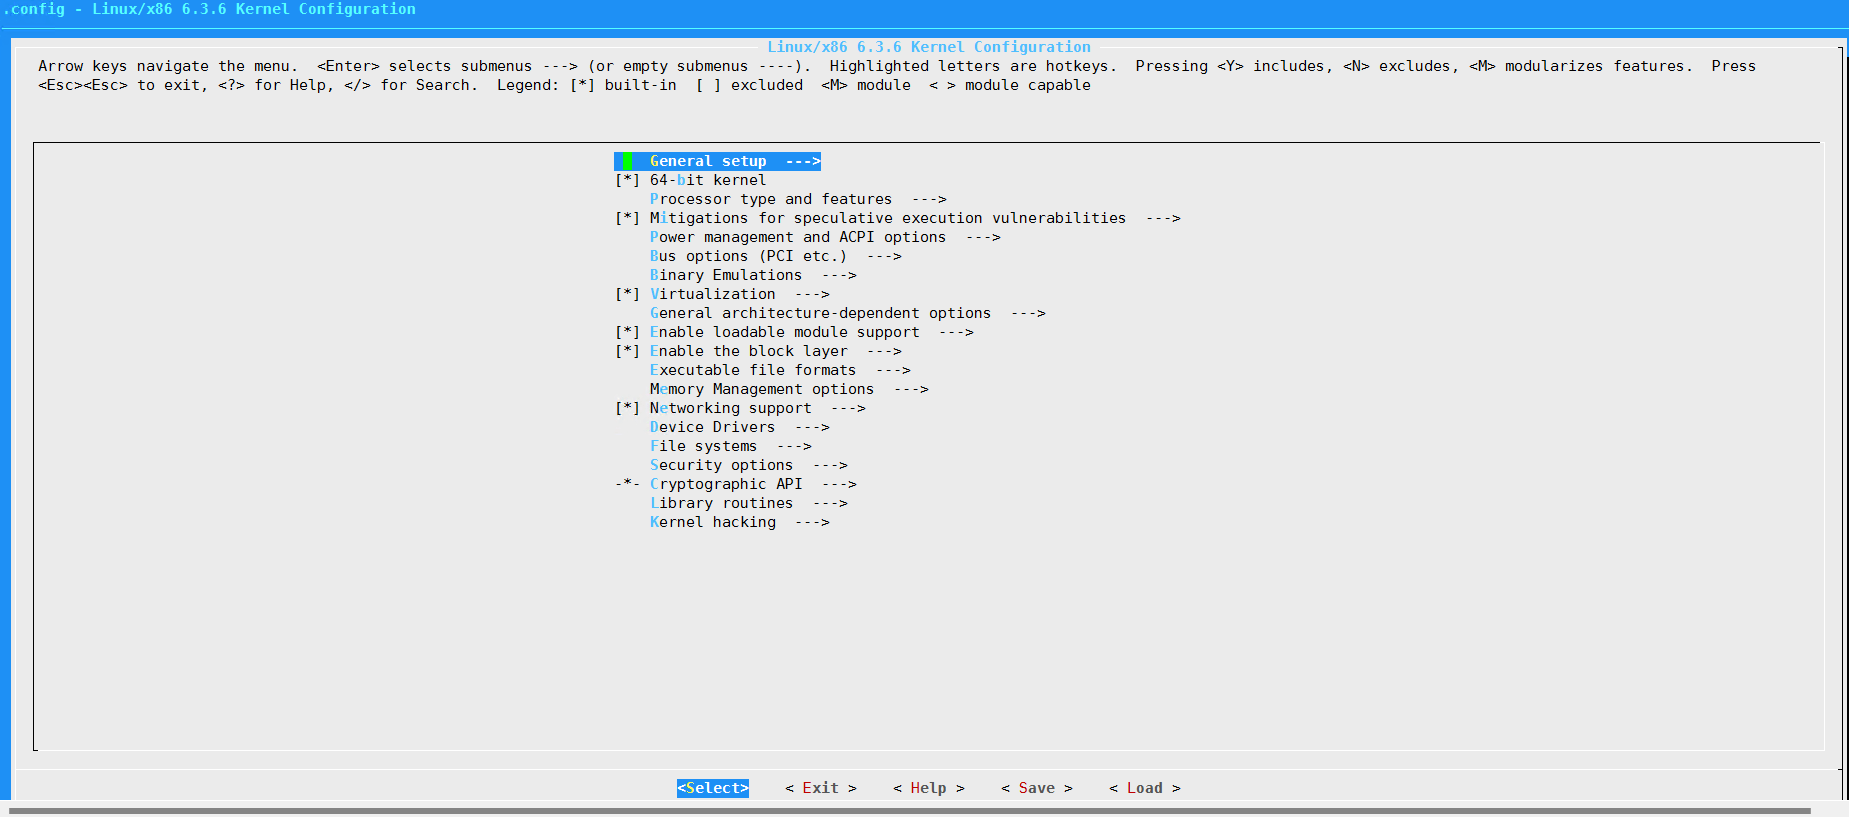Toggle the Networking support checkbox

click(627, 408)
